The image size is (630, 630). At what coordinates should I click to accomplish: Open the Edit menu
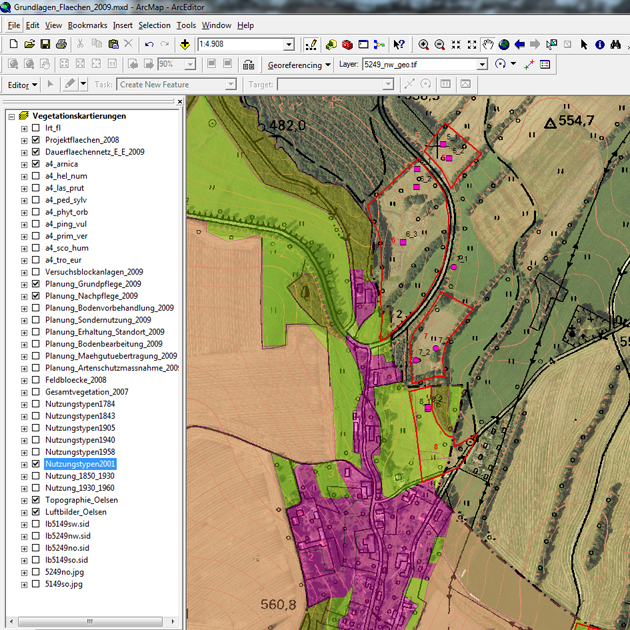click(33, 25)
